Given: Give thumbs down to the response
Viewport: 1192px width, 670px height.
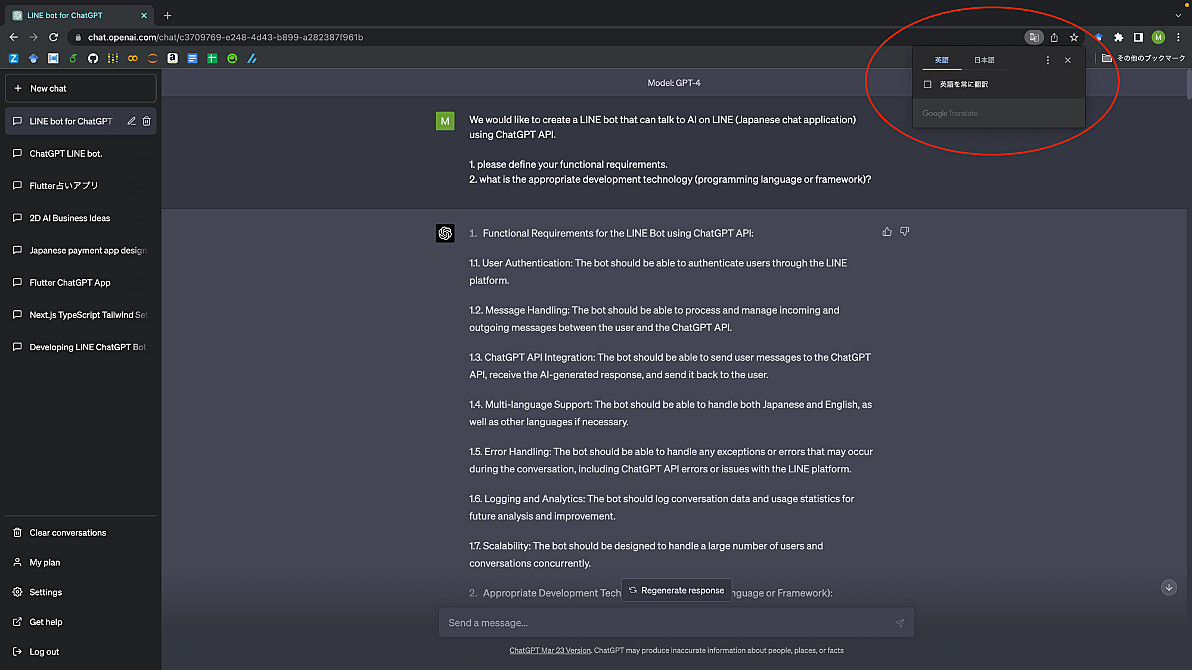Looking at the screenshot, I should point(905,231).
